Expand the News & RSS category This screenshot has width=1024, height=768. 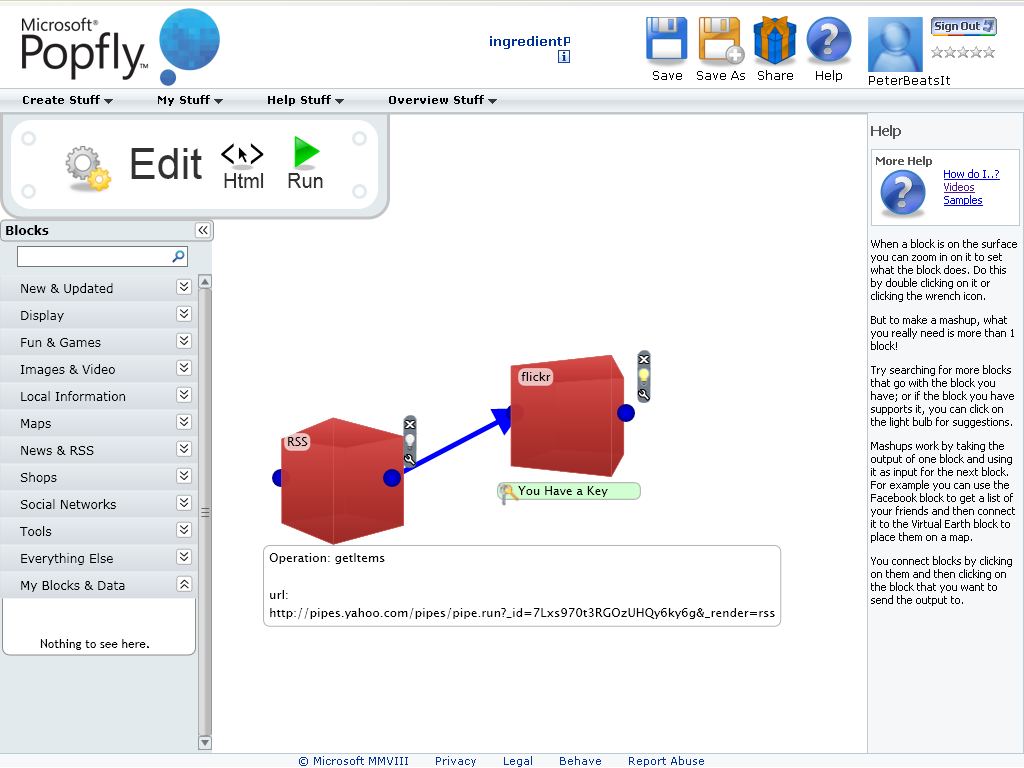coord(184,449)
